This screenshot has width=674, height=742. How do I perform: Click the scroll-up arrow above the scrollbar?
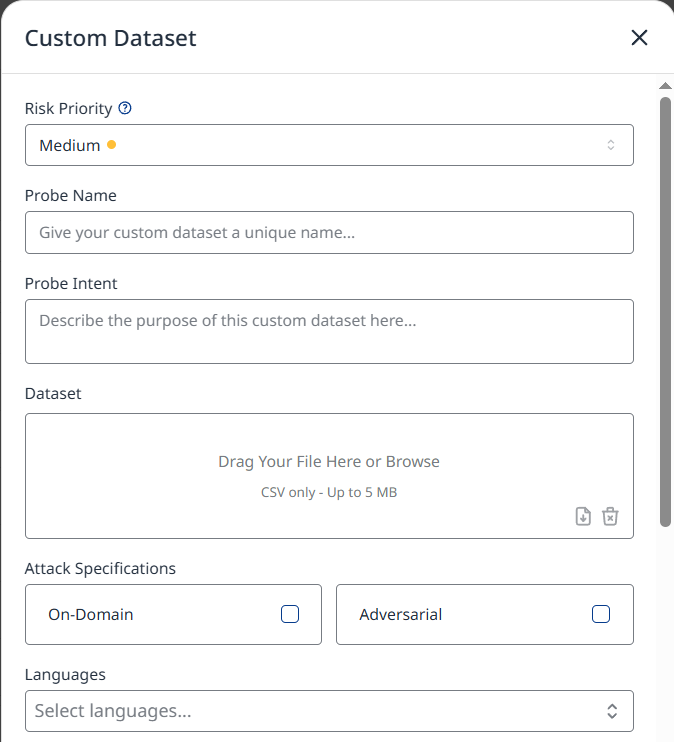tap(665, 86)
